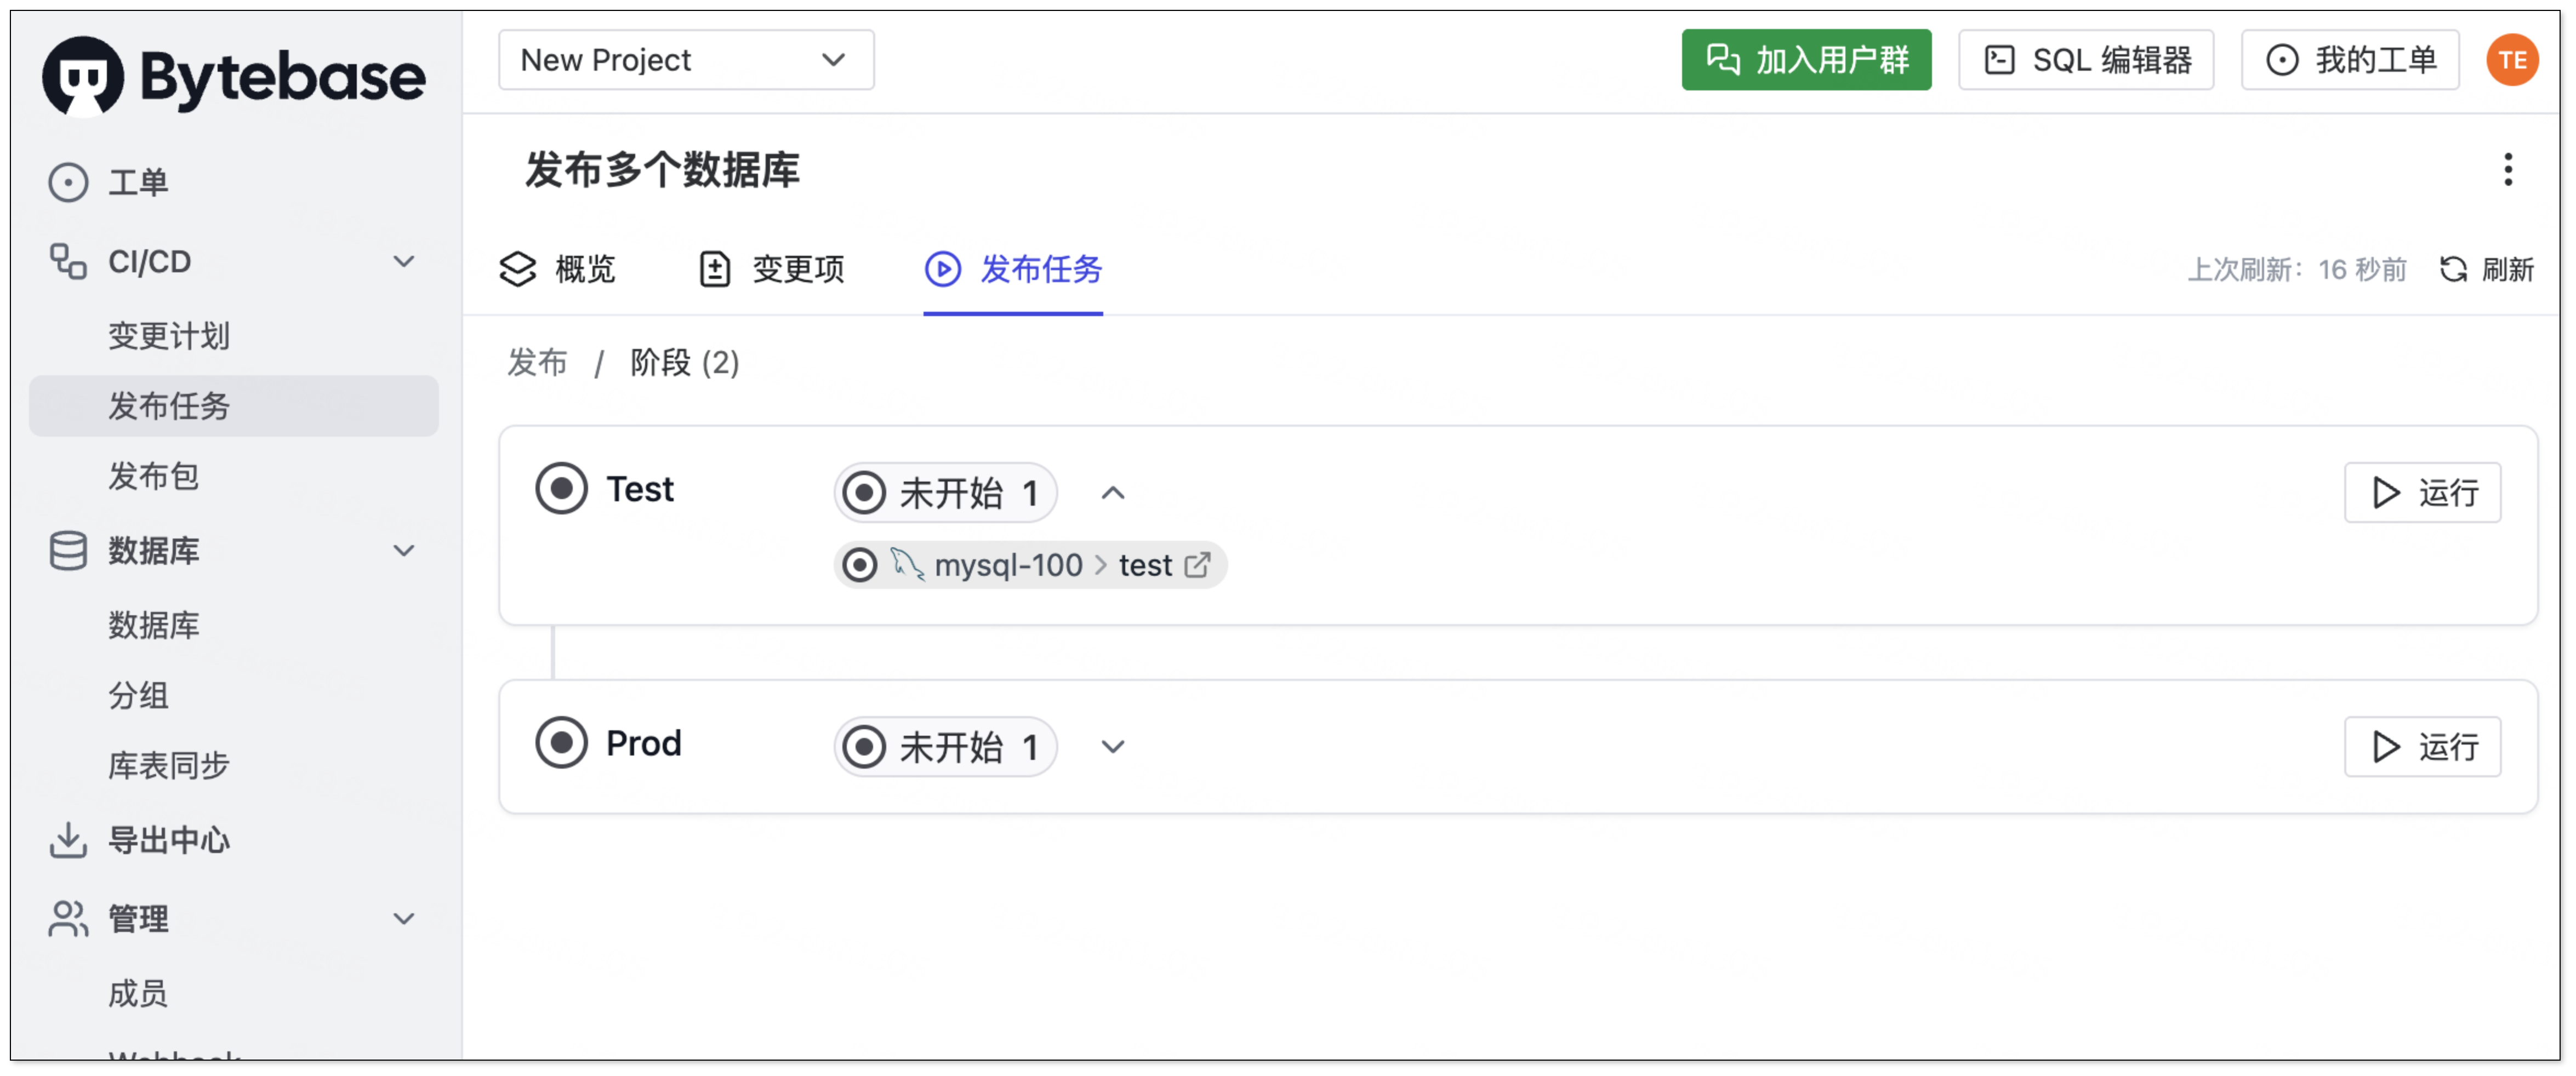
Task: Click the 加入用户群 green button
Action: pos(1806,60)
